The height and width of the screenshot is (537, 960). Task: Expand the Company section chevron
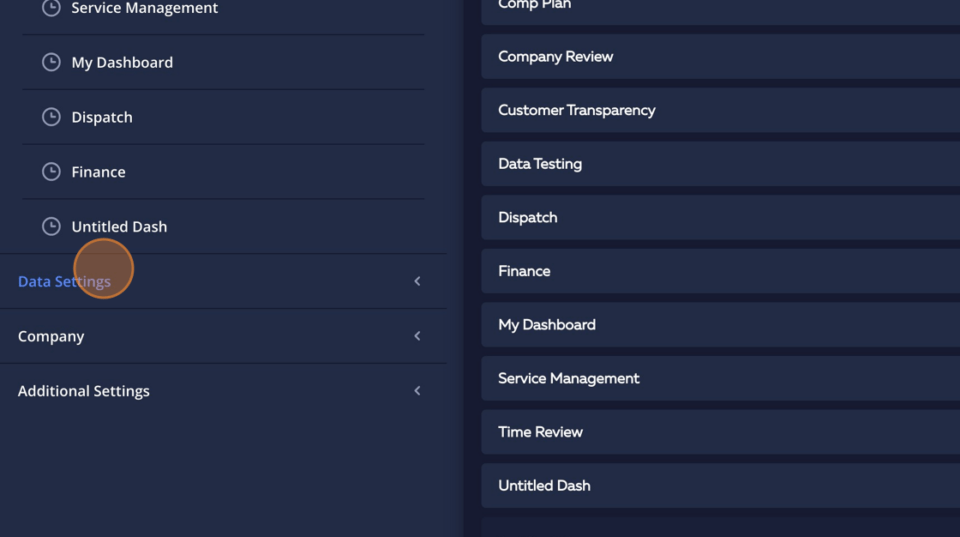pyautogui.click(x=417, y=336)
